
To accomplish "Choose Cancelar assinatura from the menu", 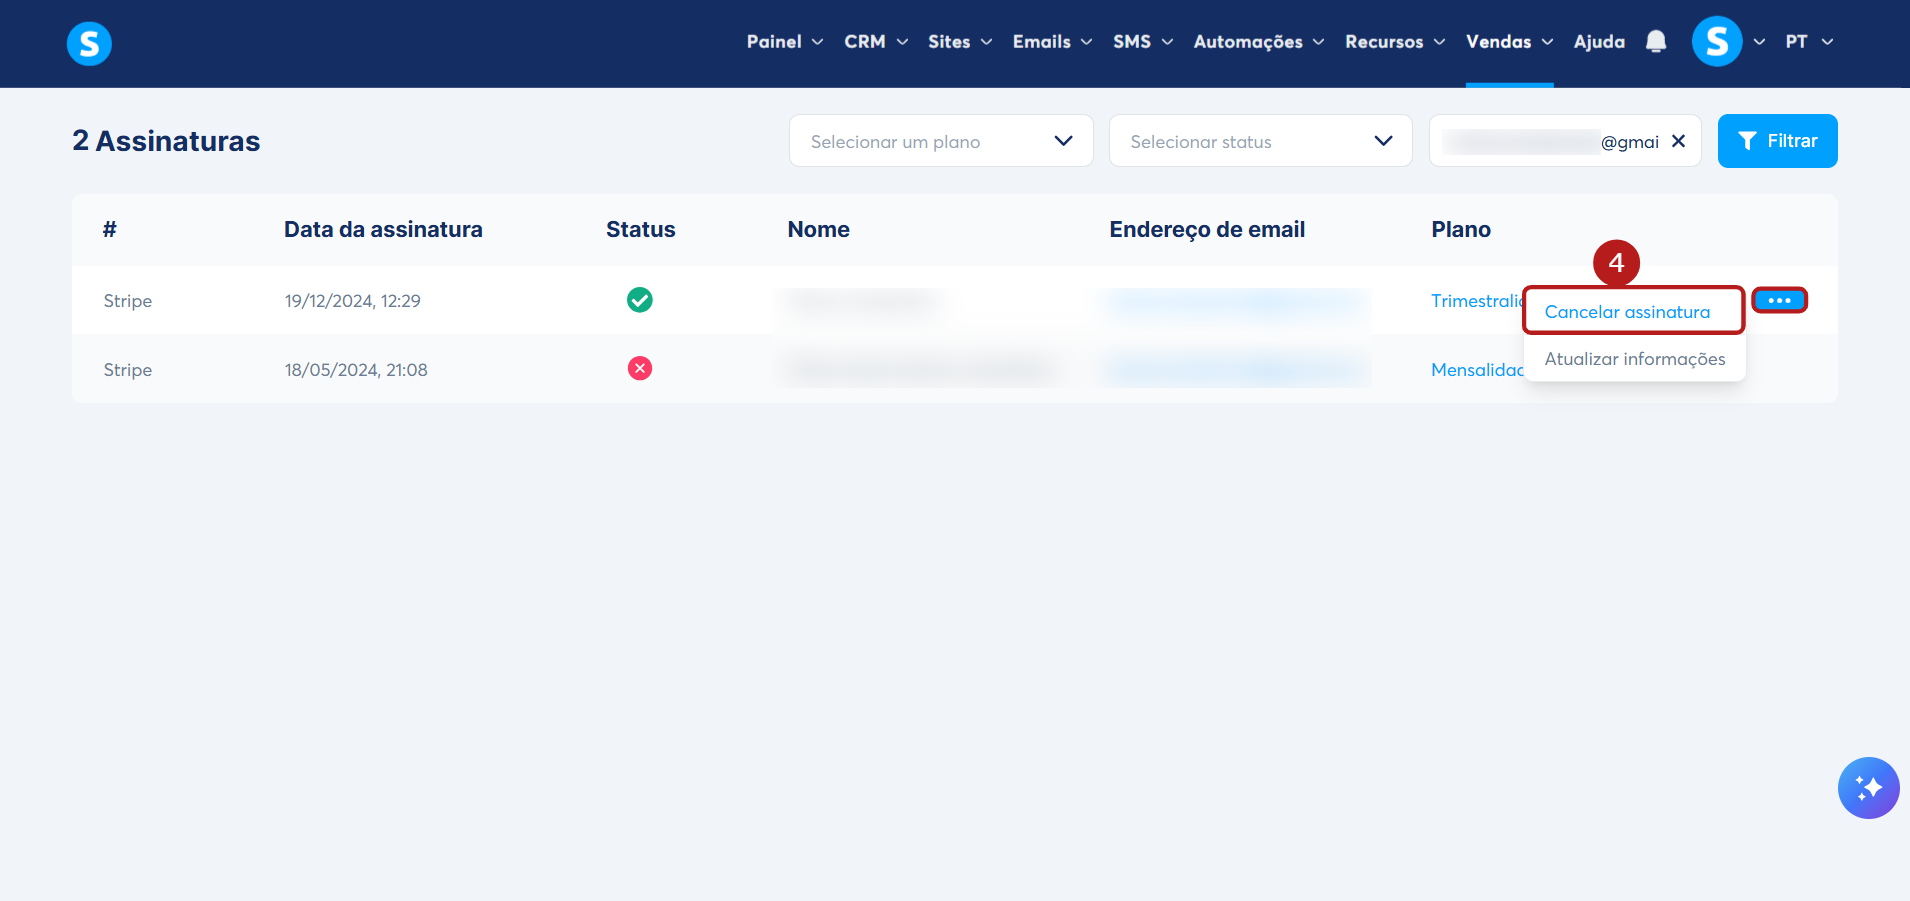I will pyautogui.click(x=1627, y=312).
